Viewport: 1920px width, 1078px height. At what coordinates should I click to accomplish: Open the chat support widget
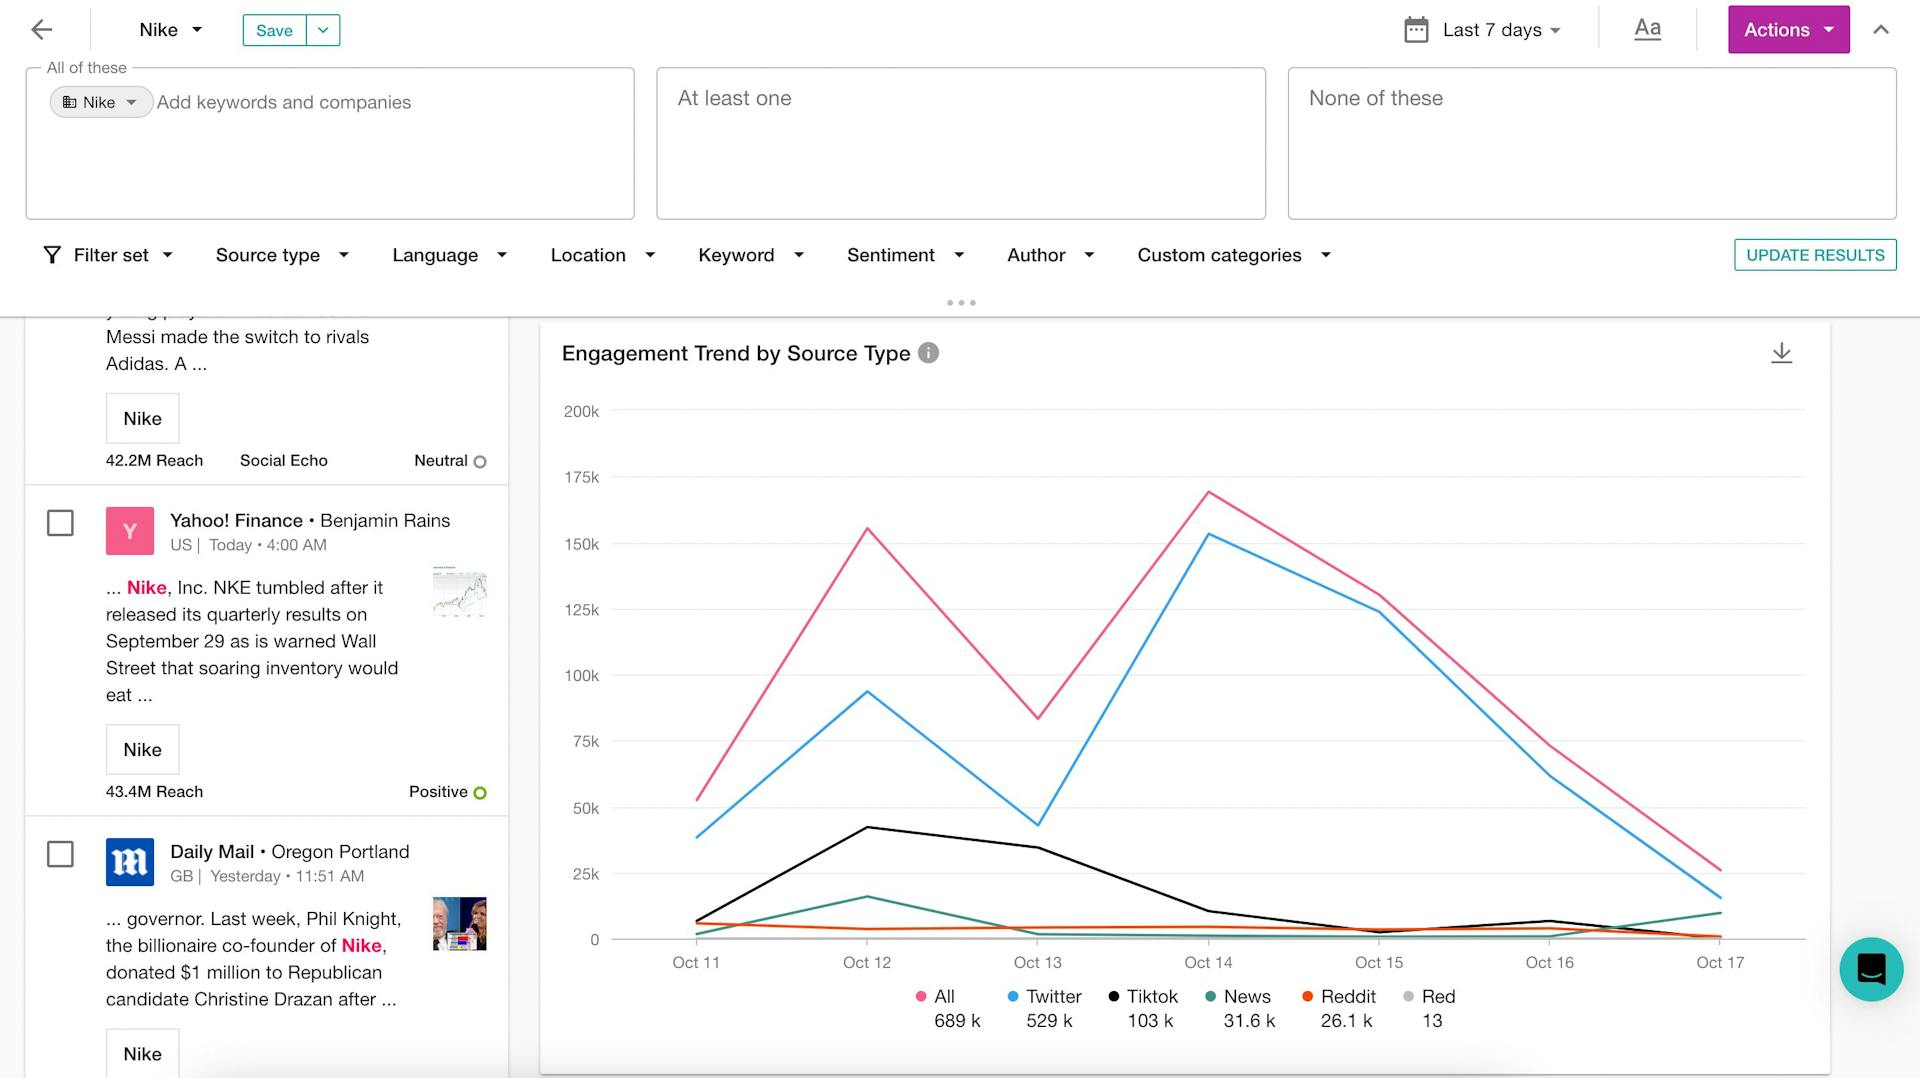point(1871,969)
